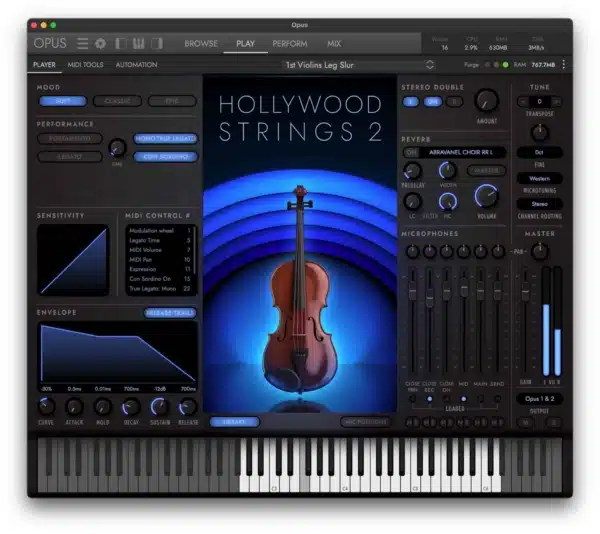Move the Master Gain fader
The width and height of the screenshot is (600, 534).
(x=526, y=290)
